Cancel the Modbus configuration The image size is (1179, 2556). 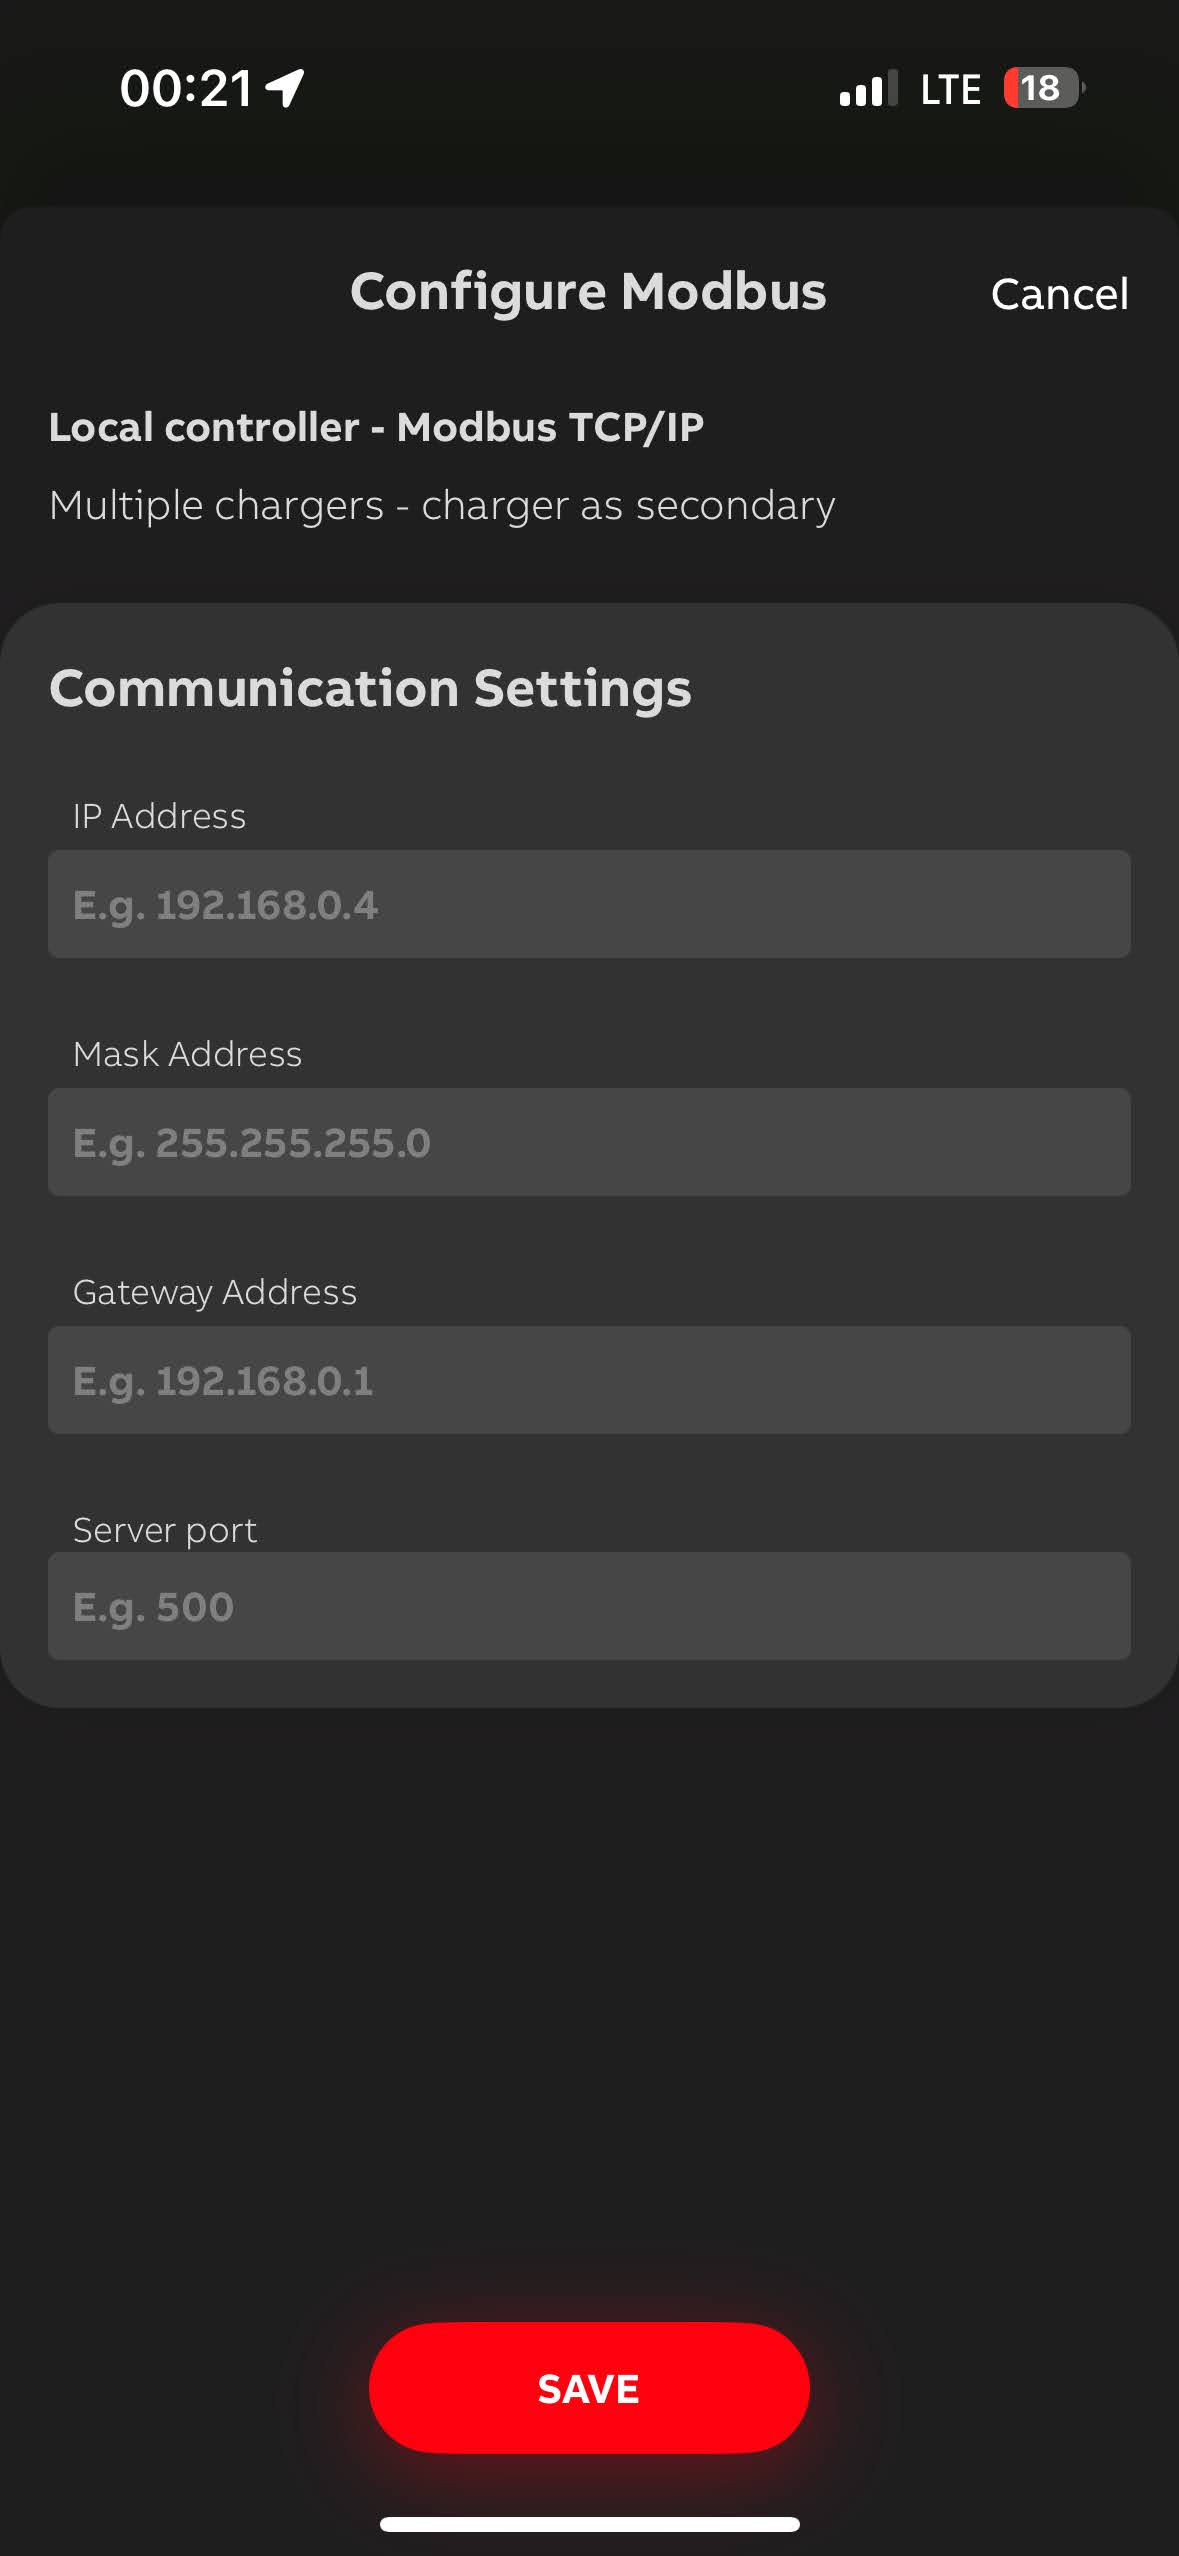pyautogui.click(x=1059, y=294)
